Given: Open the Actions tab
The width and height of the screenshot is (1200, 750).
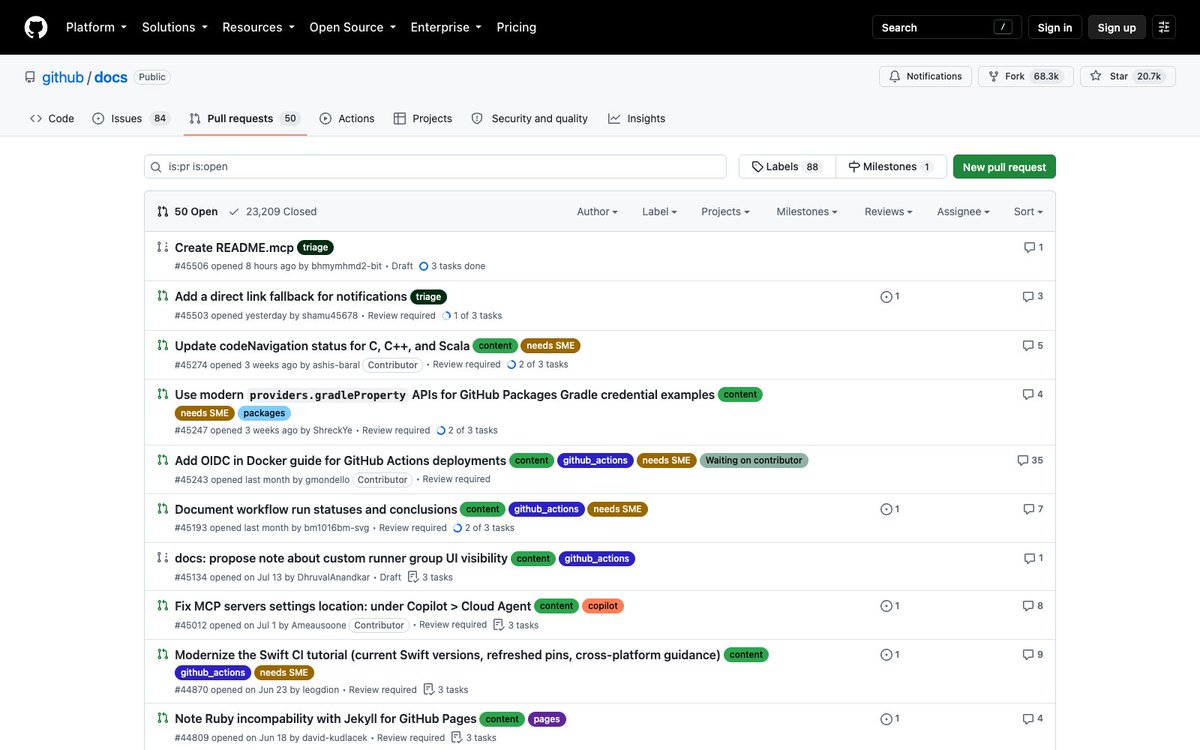Looking at the screenshot, I should (x=347, y=118).
